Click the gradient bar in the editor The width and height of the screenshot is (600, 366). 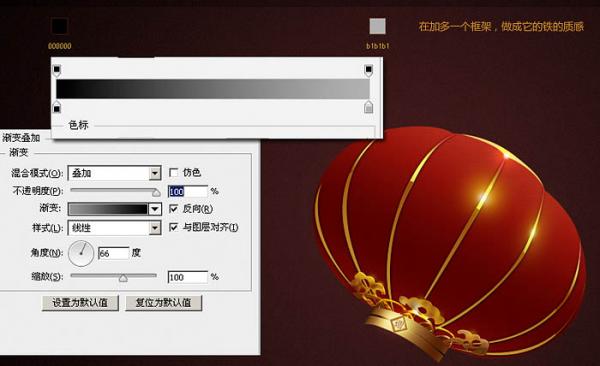(x=213, y=89)
